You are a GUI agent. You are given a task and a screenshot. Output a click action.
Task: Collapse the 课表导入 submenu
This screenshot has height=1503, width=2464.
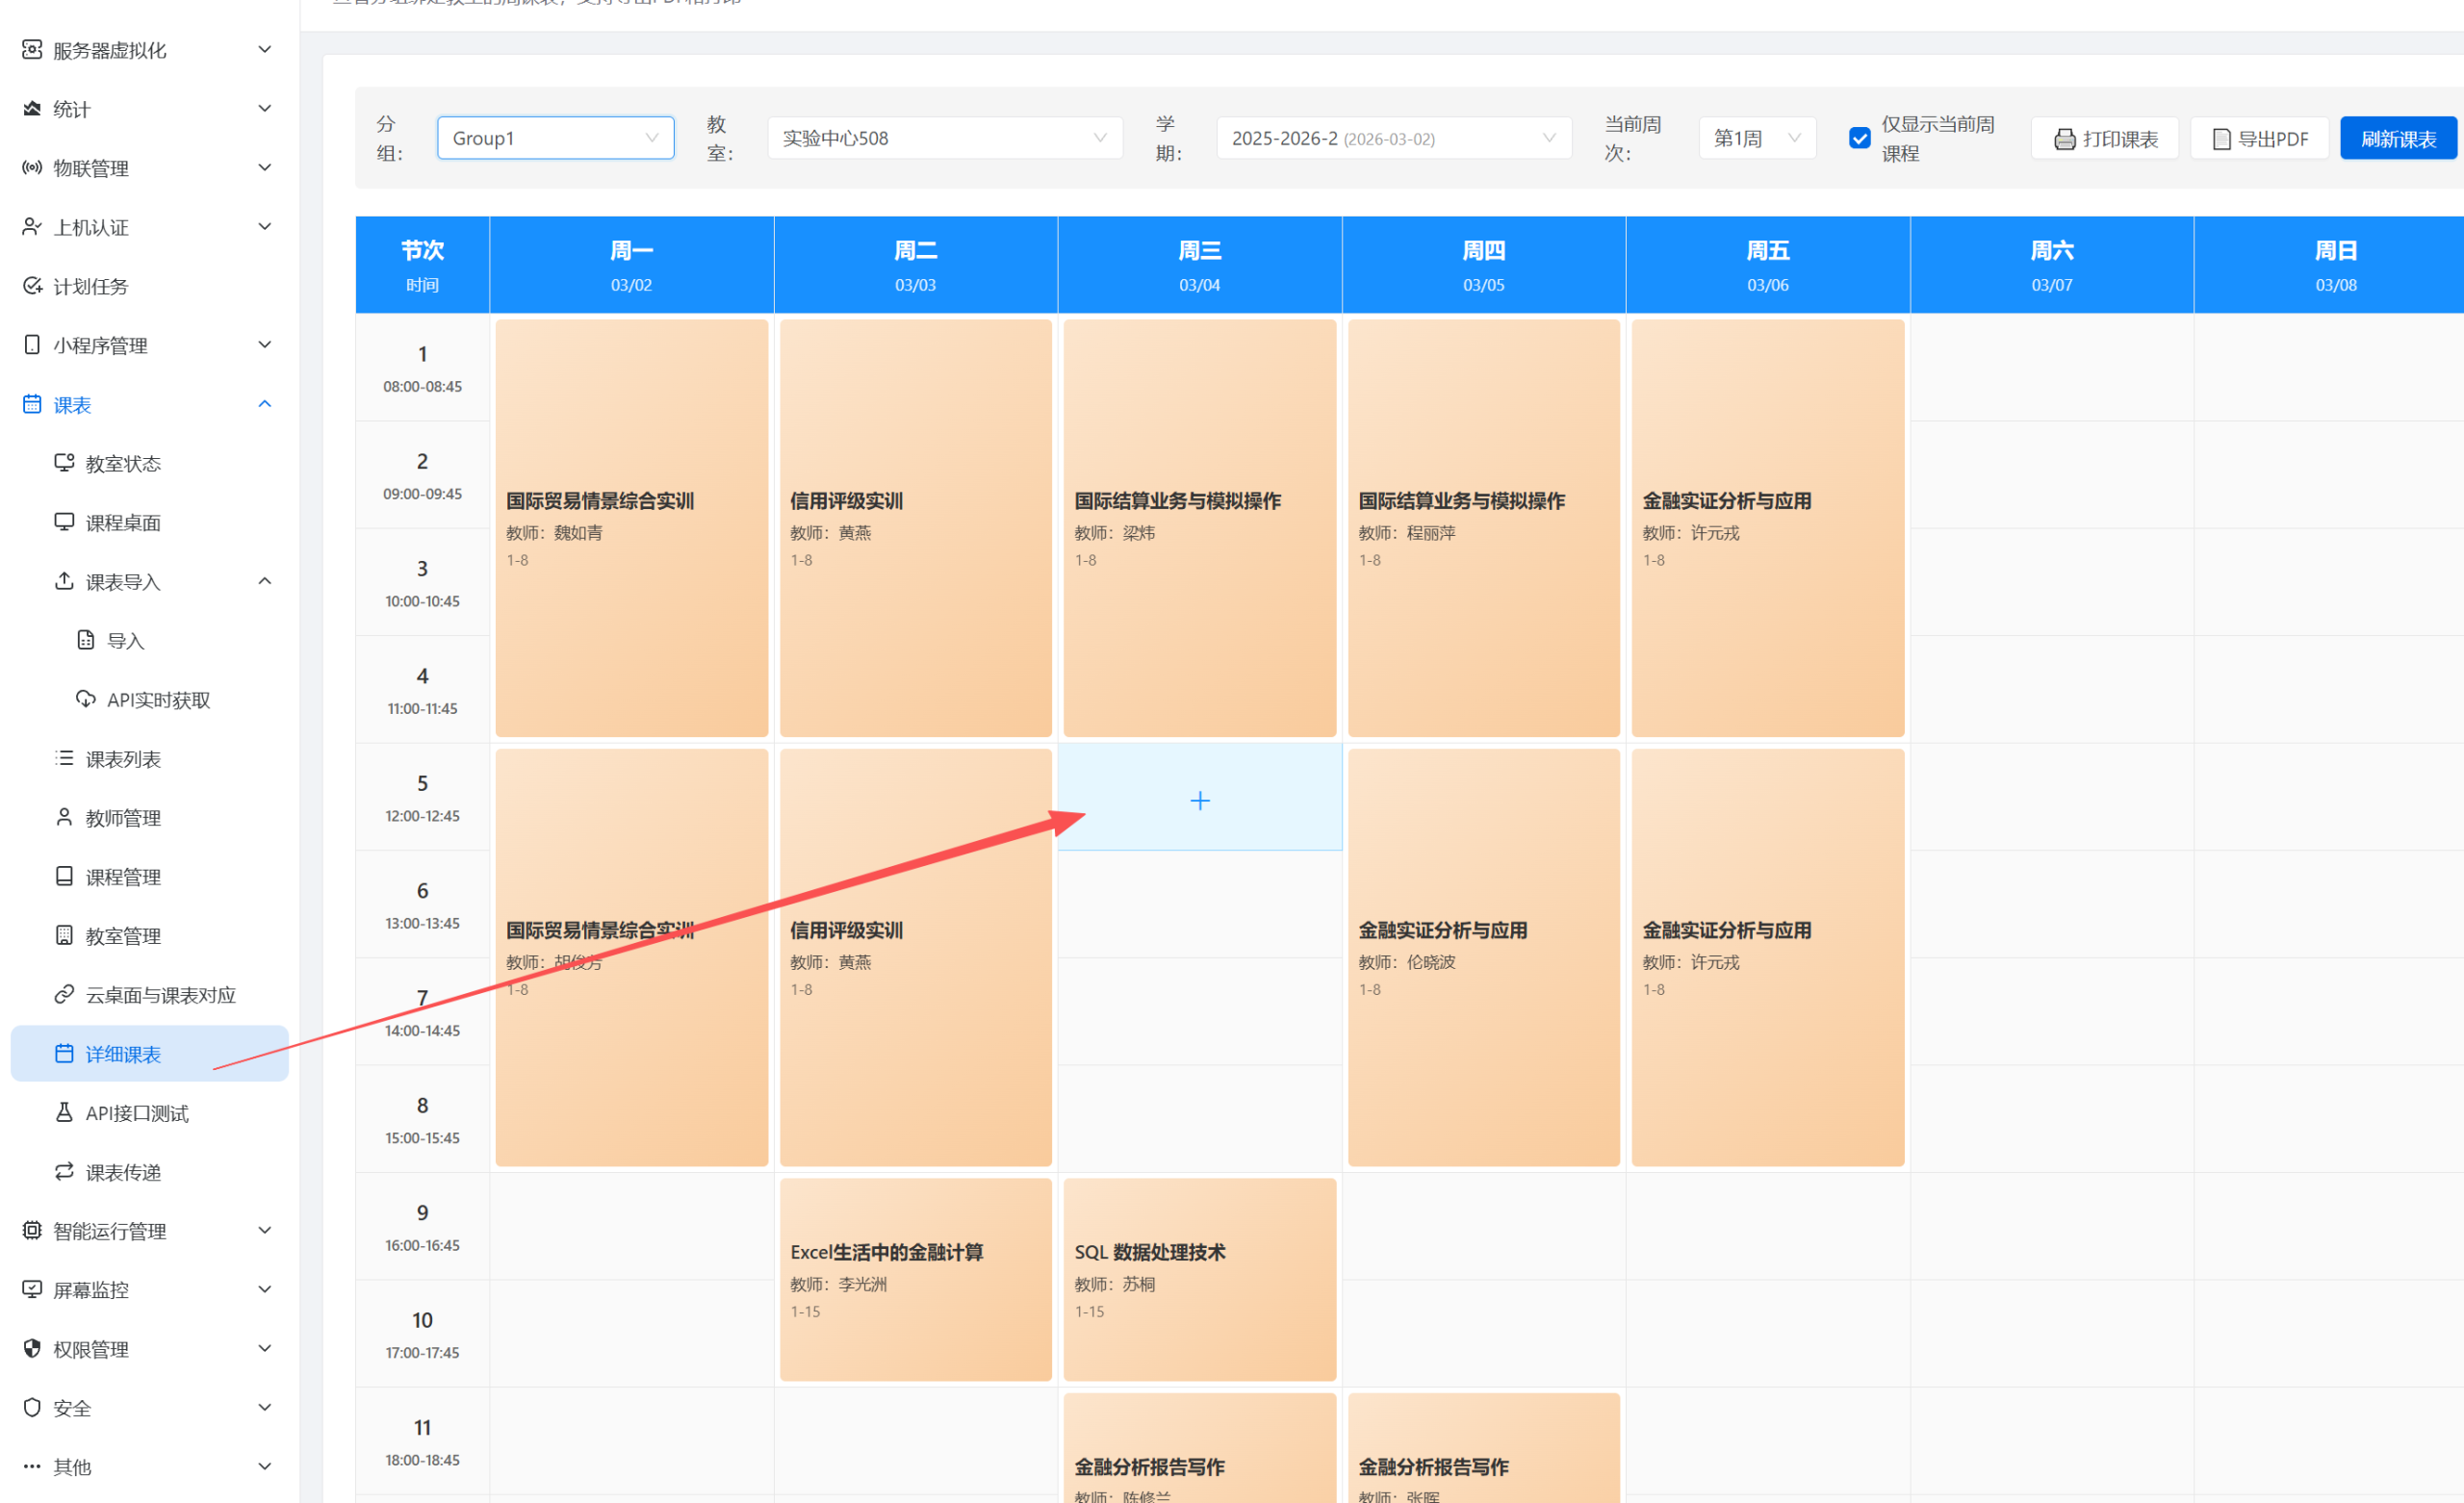point(264,581)
